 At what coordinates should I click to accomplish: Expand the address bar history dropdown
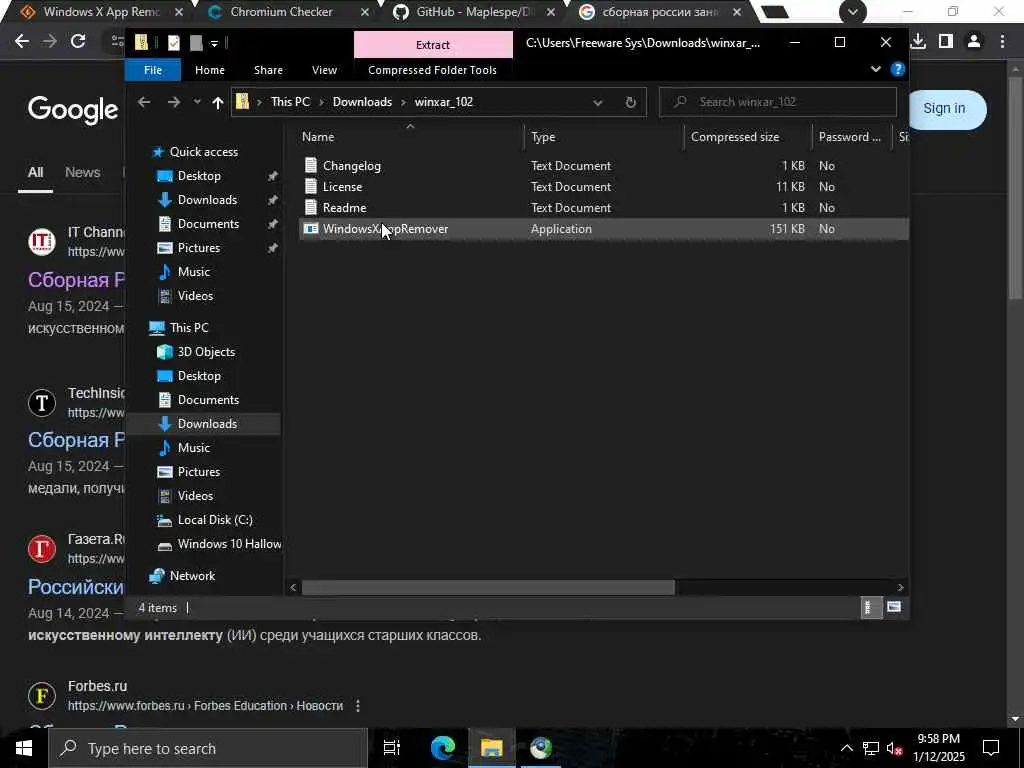coord(597,103)
